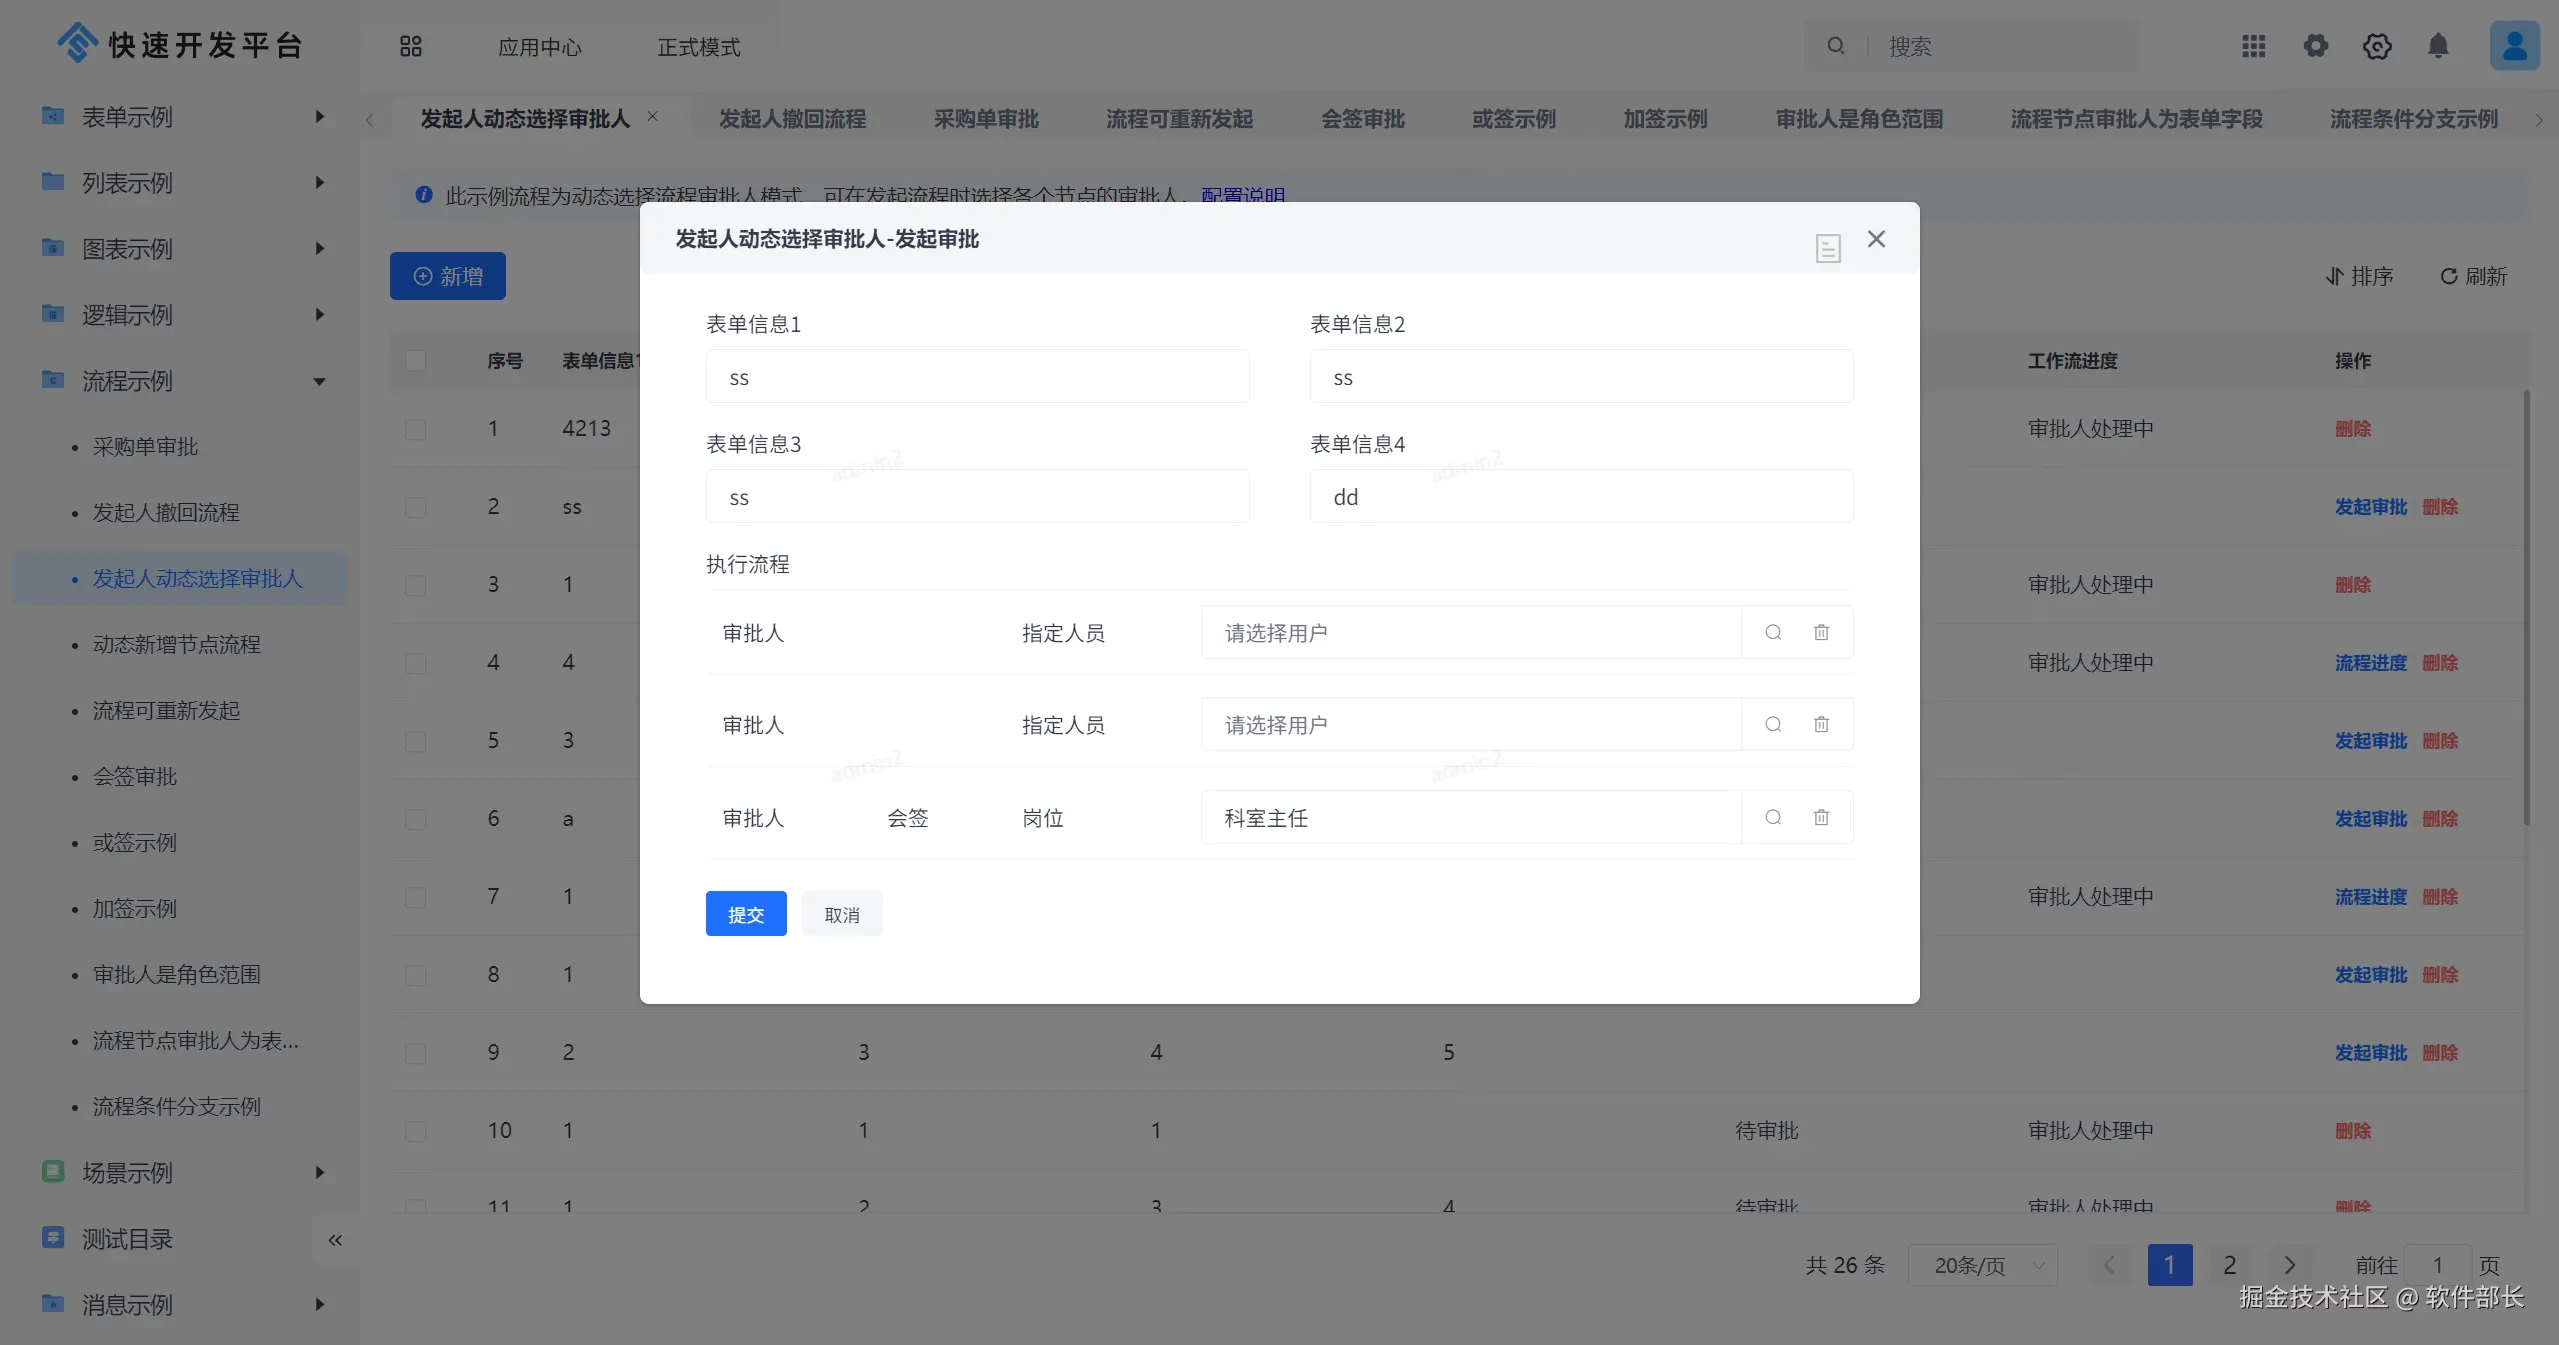Screen dimensions: 2559x1345
Task: Switch to the 会签审批 tab
Action: (1362, 119)
